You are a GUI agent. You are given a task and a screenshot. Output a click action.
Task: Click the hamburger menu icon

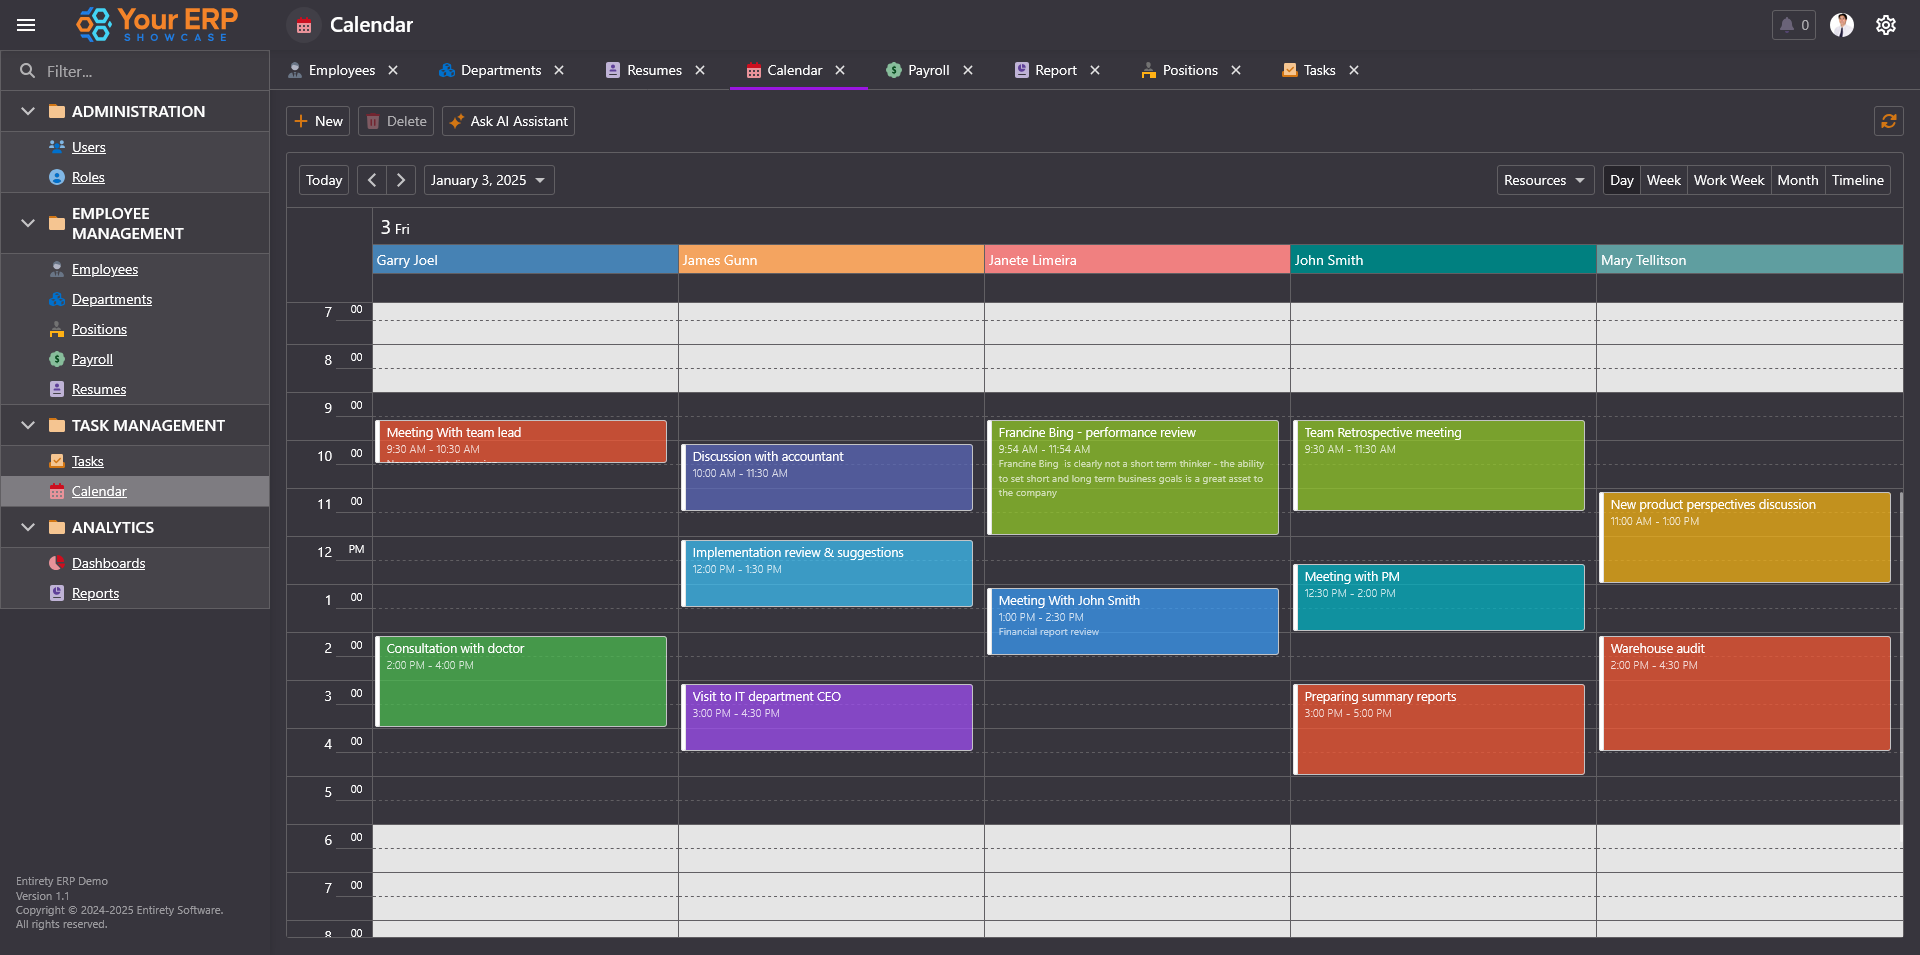(26, 25)
